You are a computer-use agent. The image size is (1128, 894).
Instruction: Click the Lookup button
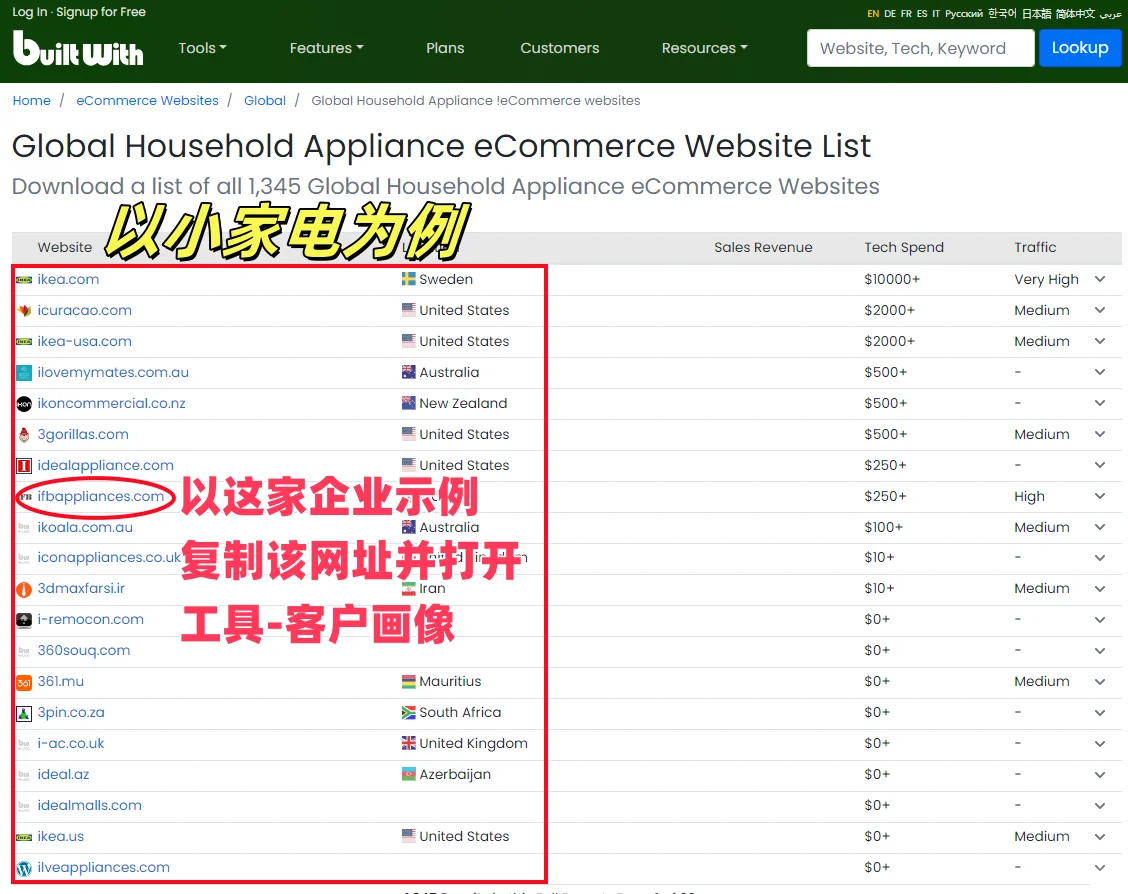point(1080,47)
